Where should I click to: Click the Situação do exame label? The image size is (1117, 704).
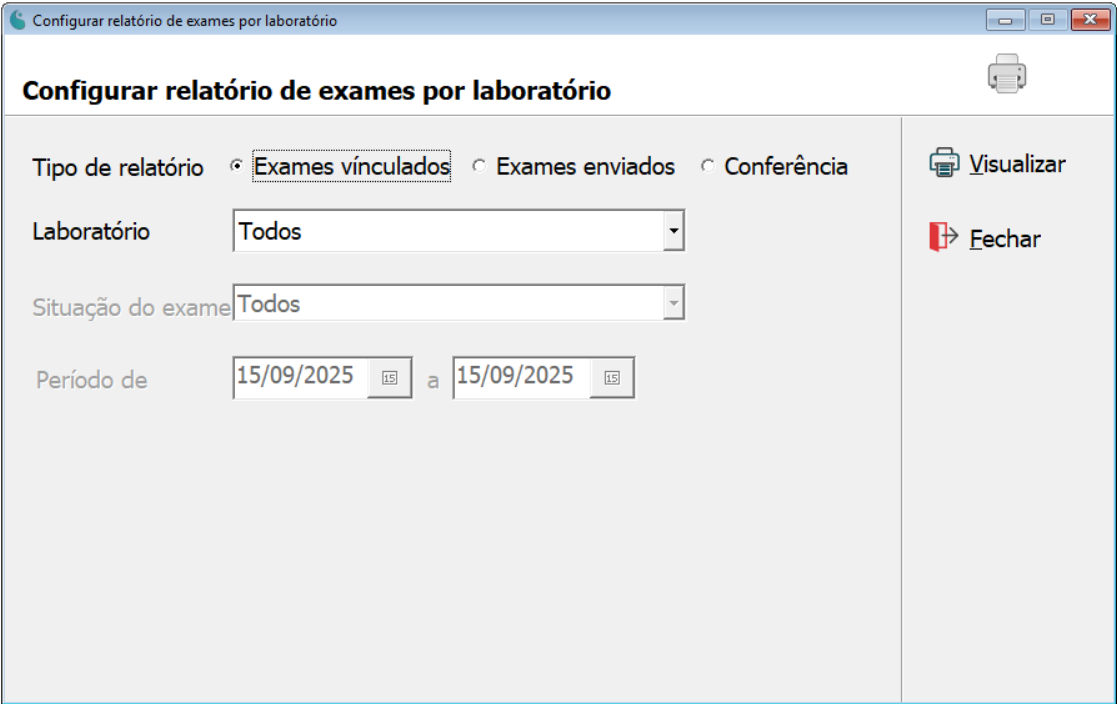pos(132,307)
